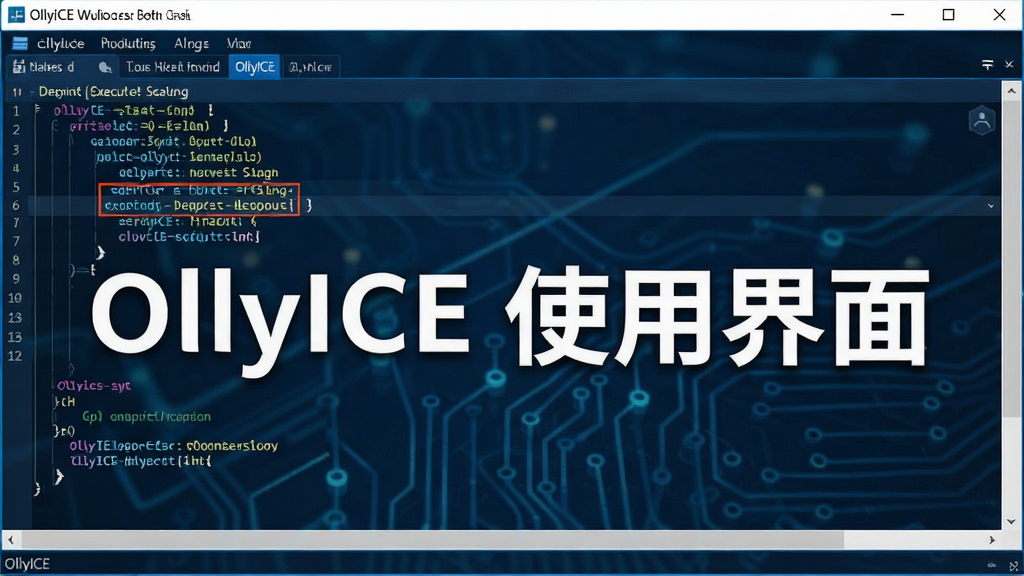Click the pink 'Ollyics-syt' code text
This screenshot has width=1024, height=576.
[x=93, y=385]
